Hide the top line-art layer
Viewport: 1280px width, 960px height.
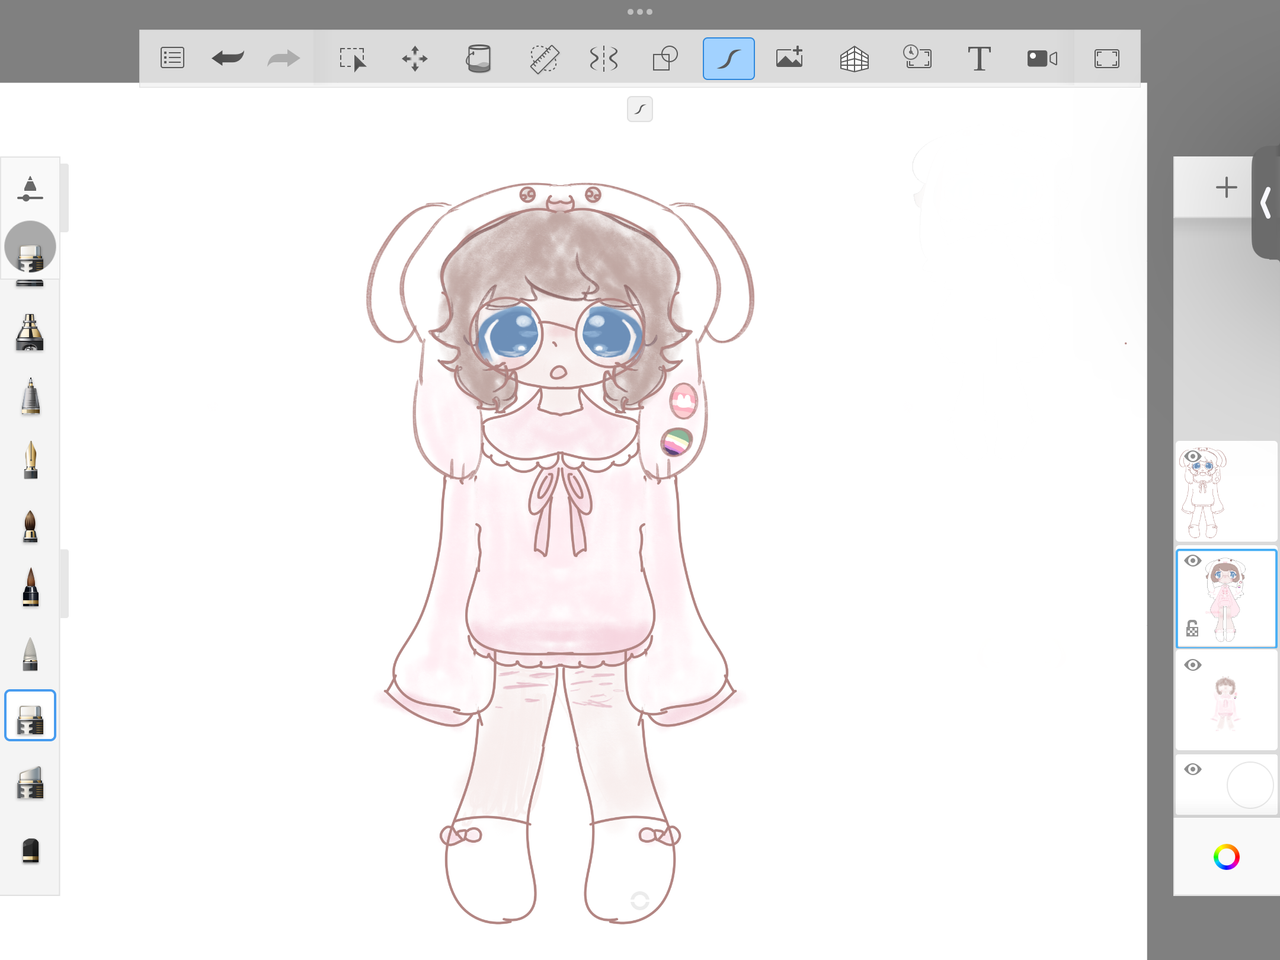[1192, 457]
